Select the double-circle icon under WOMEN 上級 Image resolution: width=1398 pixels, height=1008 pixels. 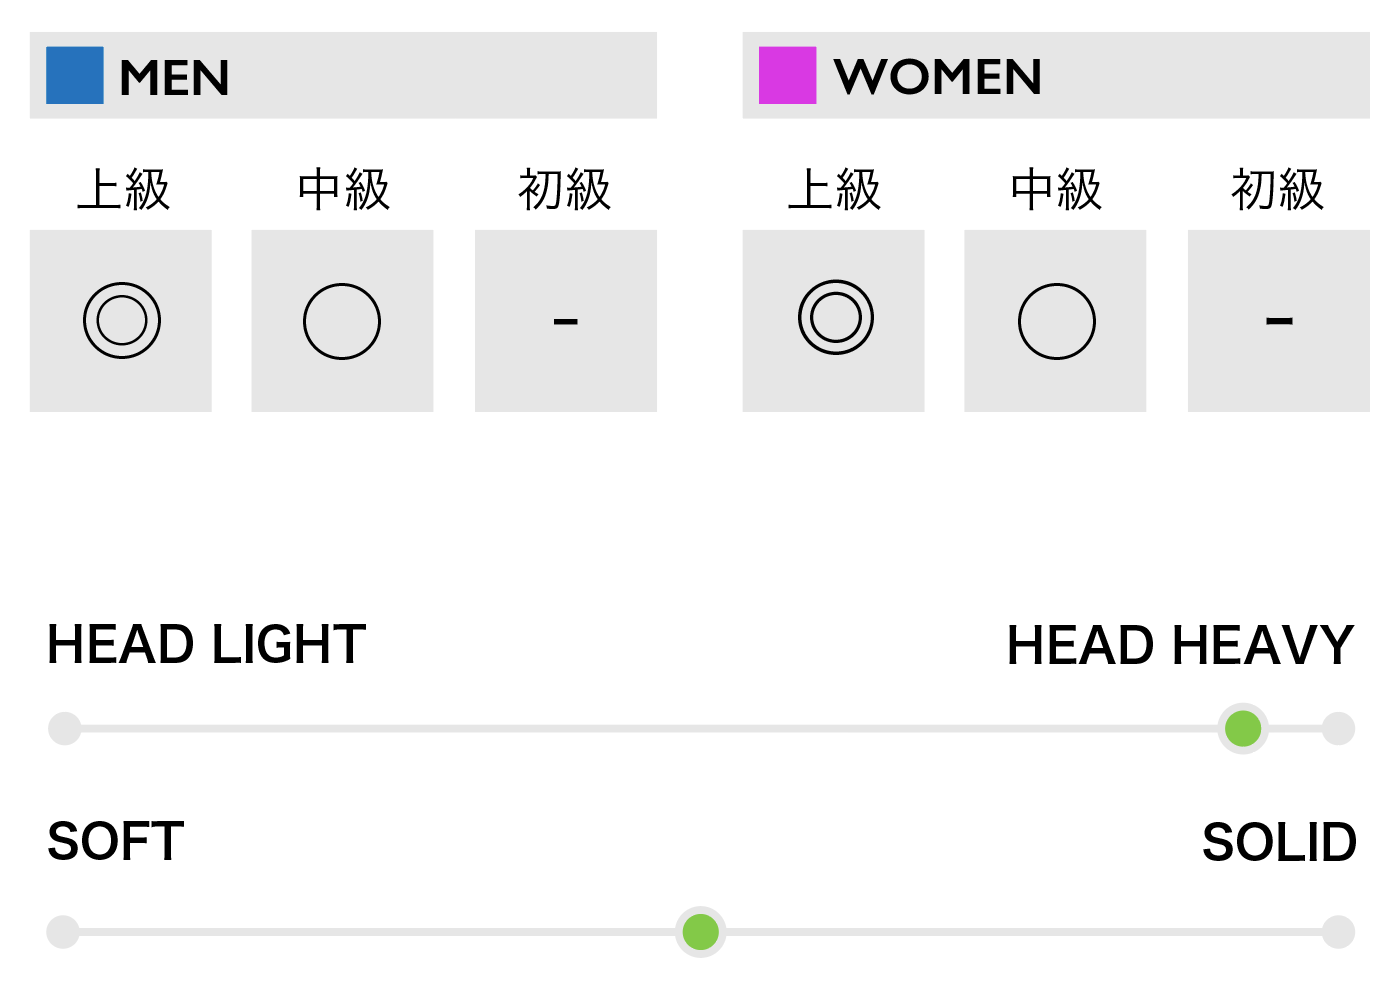pyautogui.click(x=836, y=318)
